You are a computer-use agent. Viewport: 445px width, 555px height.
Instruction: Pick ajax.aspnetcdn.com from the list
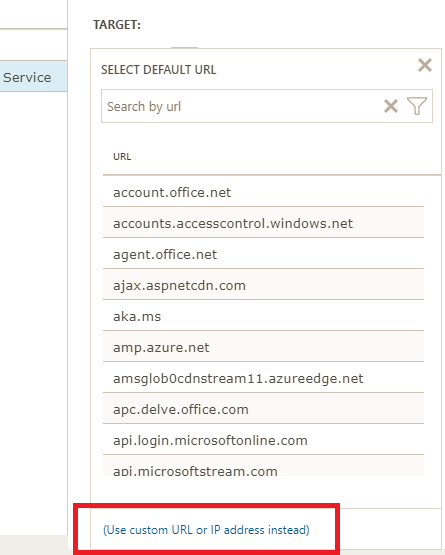263,286
